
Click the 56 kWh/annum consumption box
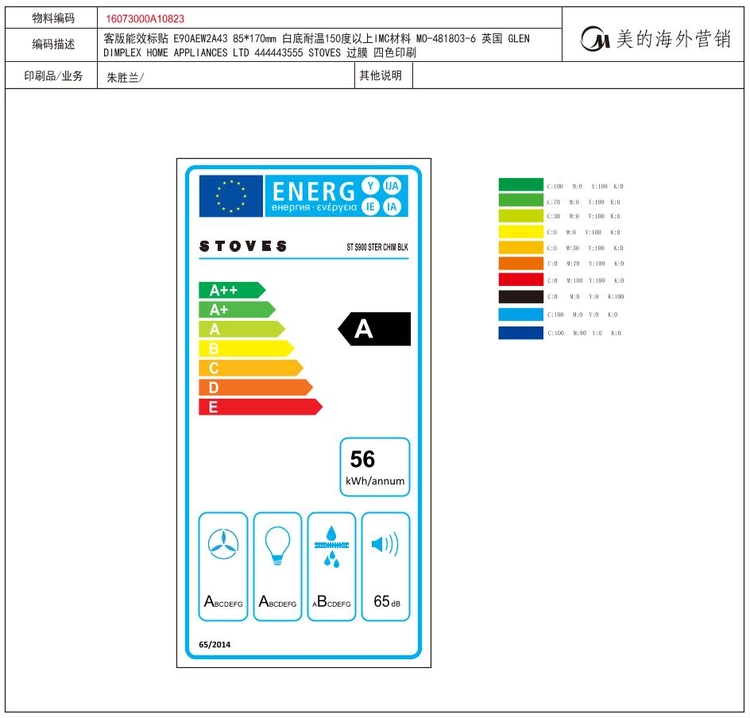tap(375, 467)
